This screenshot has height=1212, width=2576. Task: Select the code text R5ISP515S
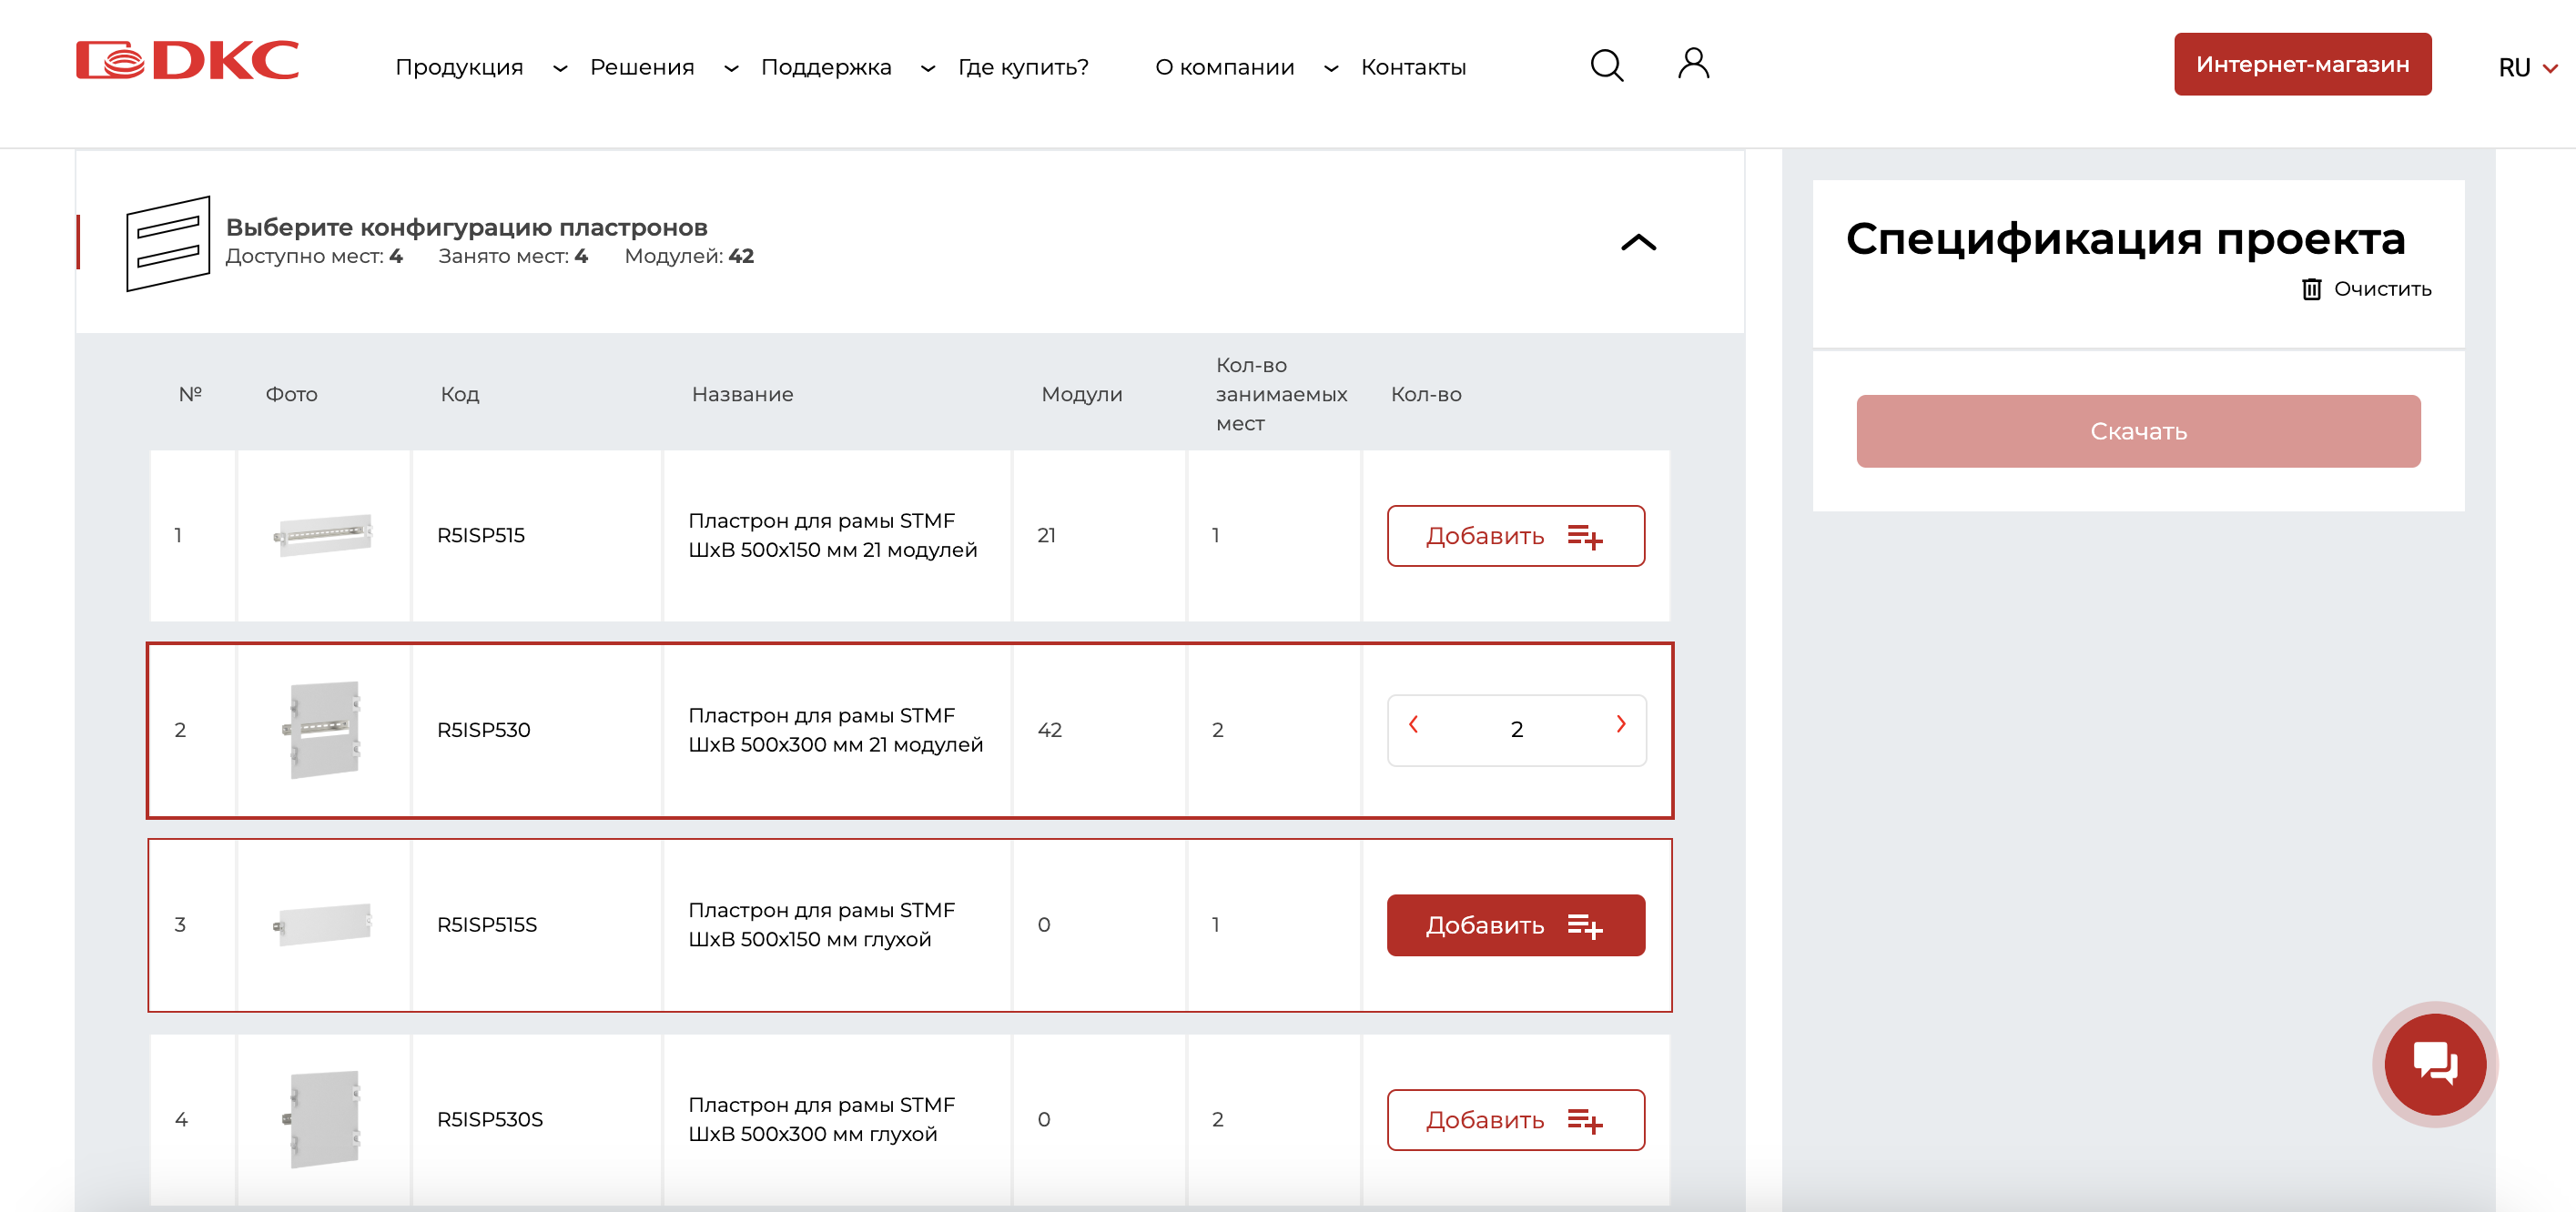487,925
